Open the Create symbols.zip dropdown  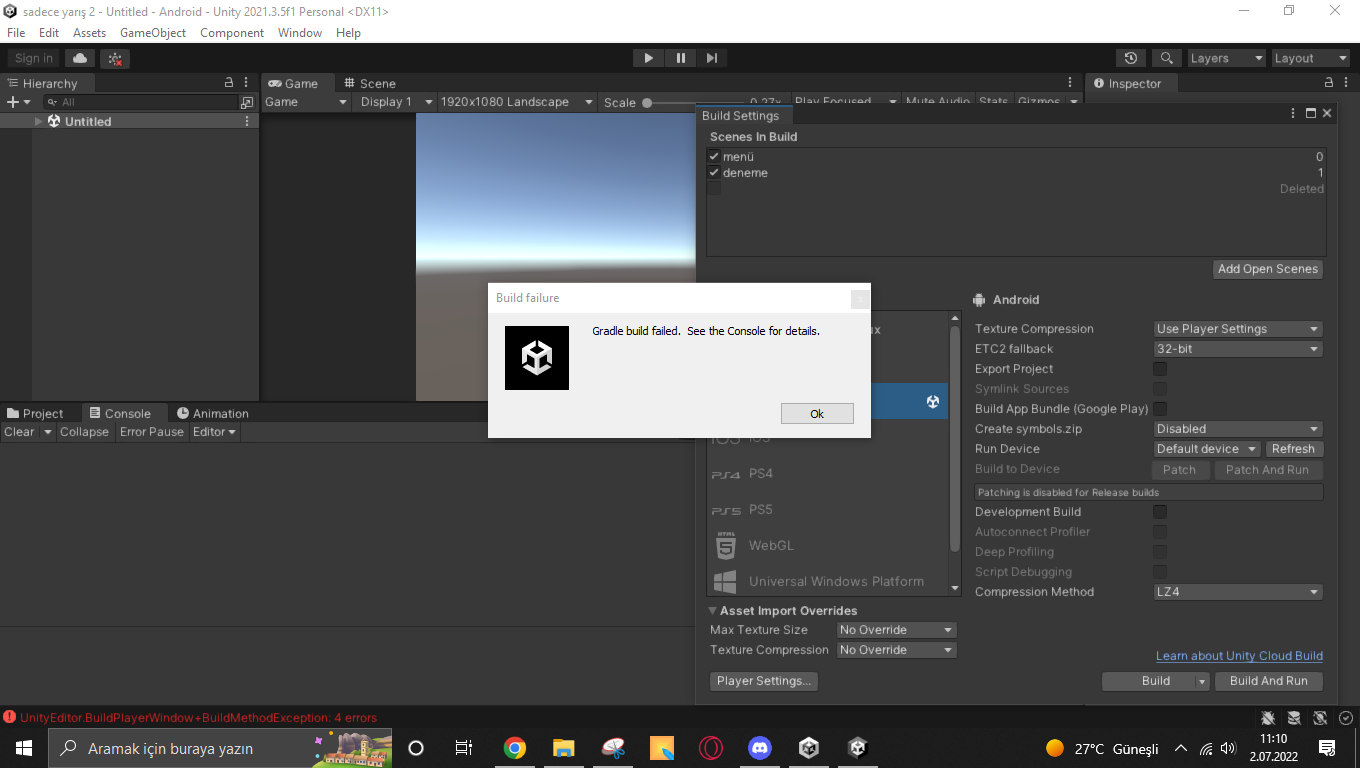click(1238, 429)
